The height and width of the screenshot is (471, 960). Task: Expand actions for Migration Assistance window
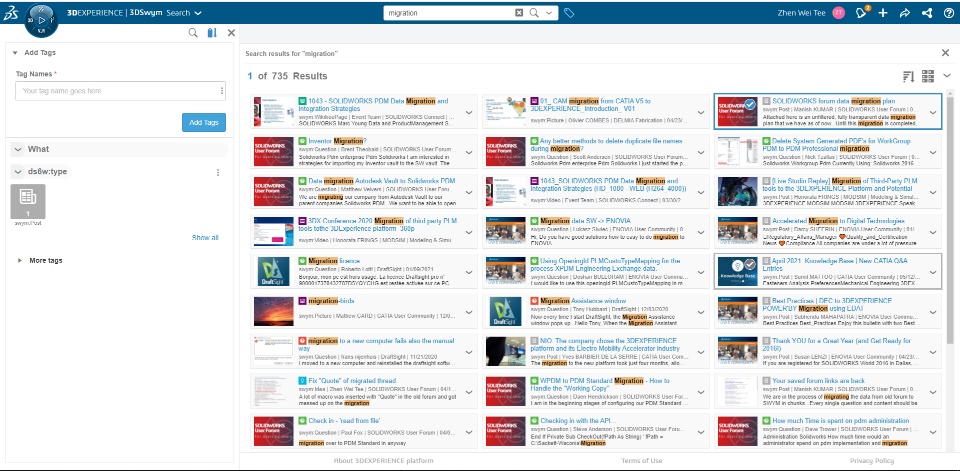[700, 312]
